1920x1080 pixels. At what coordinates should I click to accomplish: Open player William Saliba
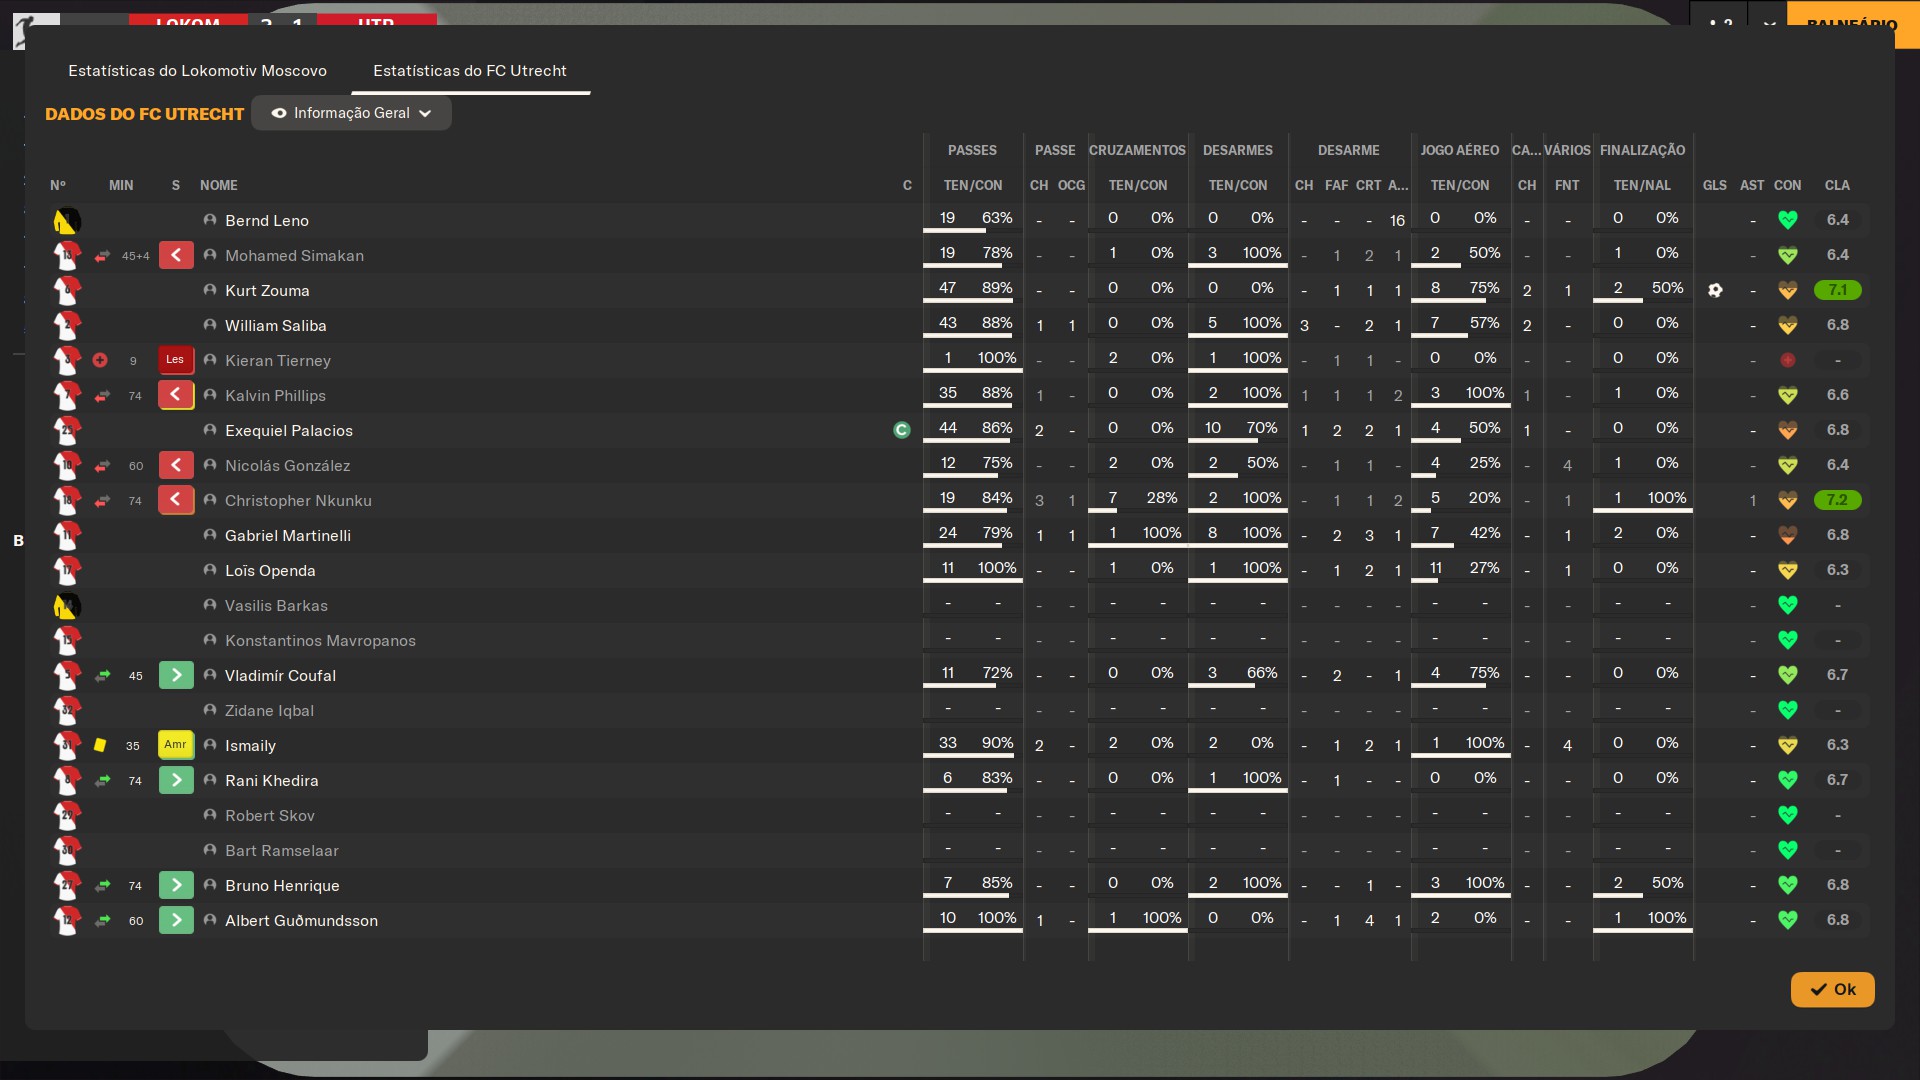(x=276, y=325)
